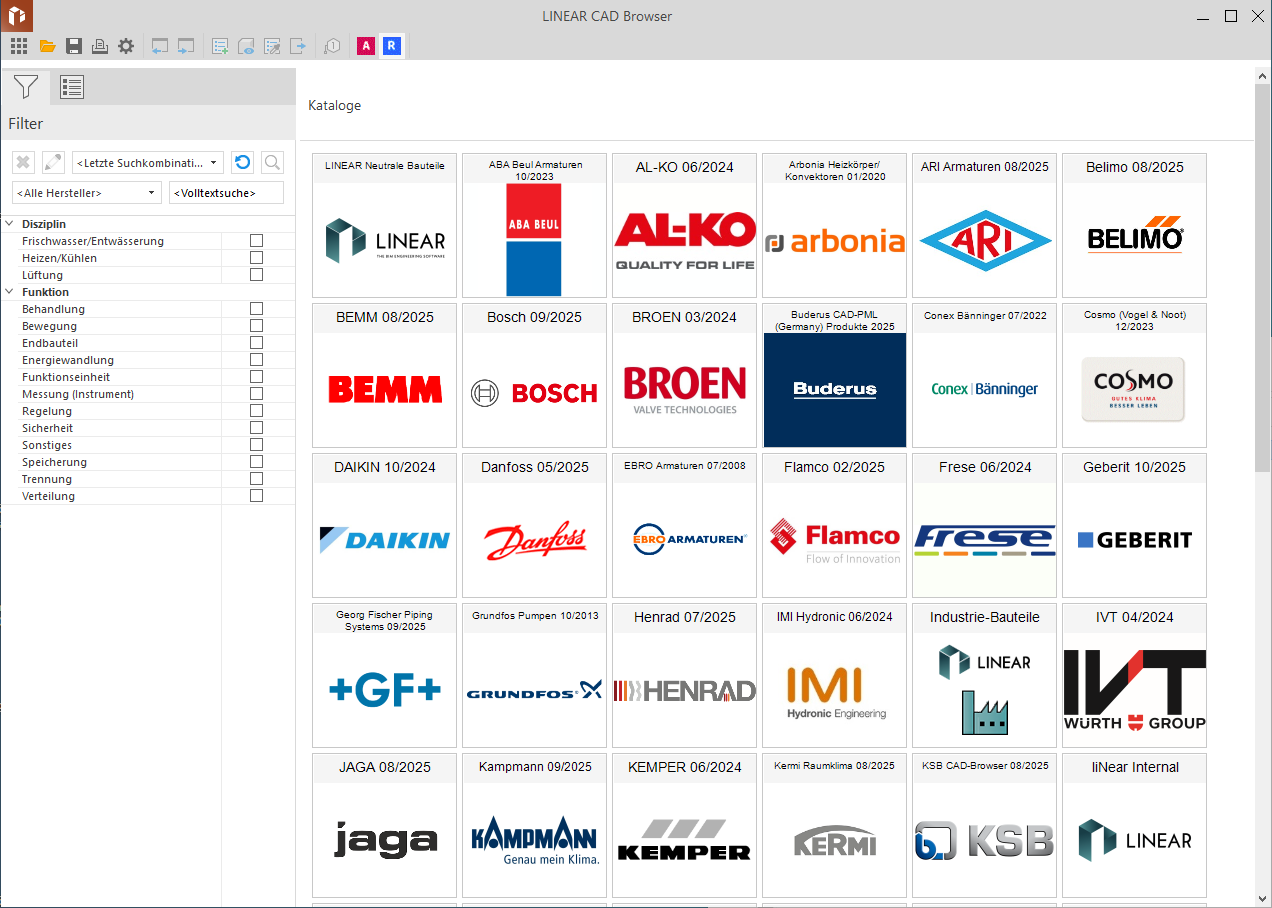
Task: Click the list with eyedropper icon
Action: tap(272, 46)
